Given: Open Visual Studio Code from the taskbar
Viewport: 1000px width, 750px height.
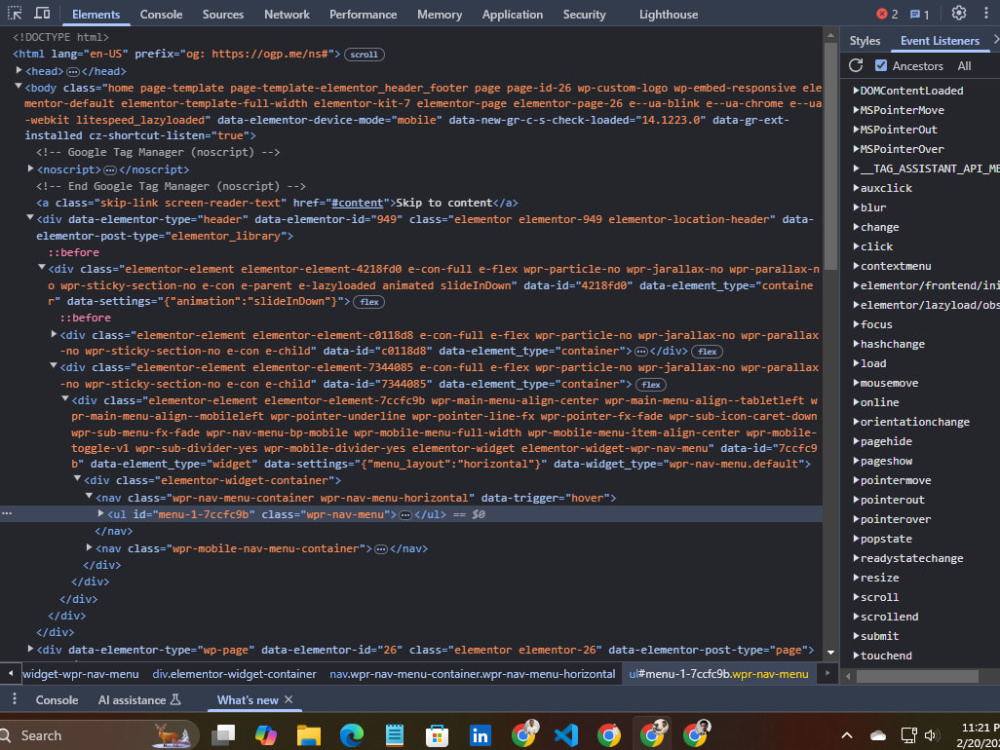Looking at the screenshot, I should coord(566,735).
